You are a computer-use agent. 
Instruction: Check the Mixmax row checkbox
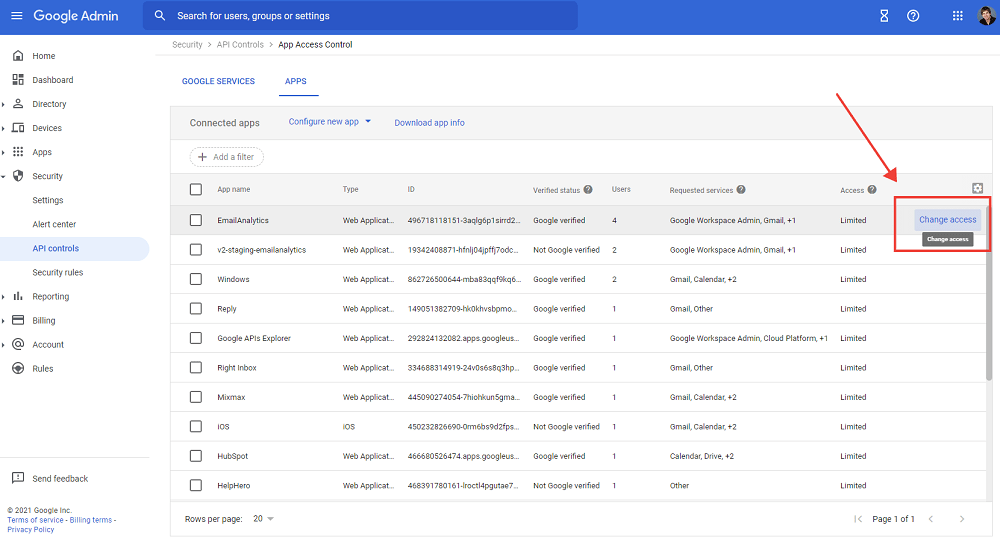tap(196, 397)
